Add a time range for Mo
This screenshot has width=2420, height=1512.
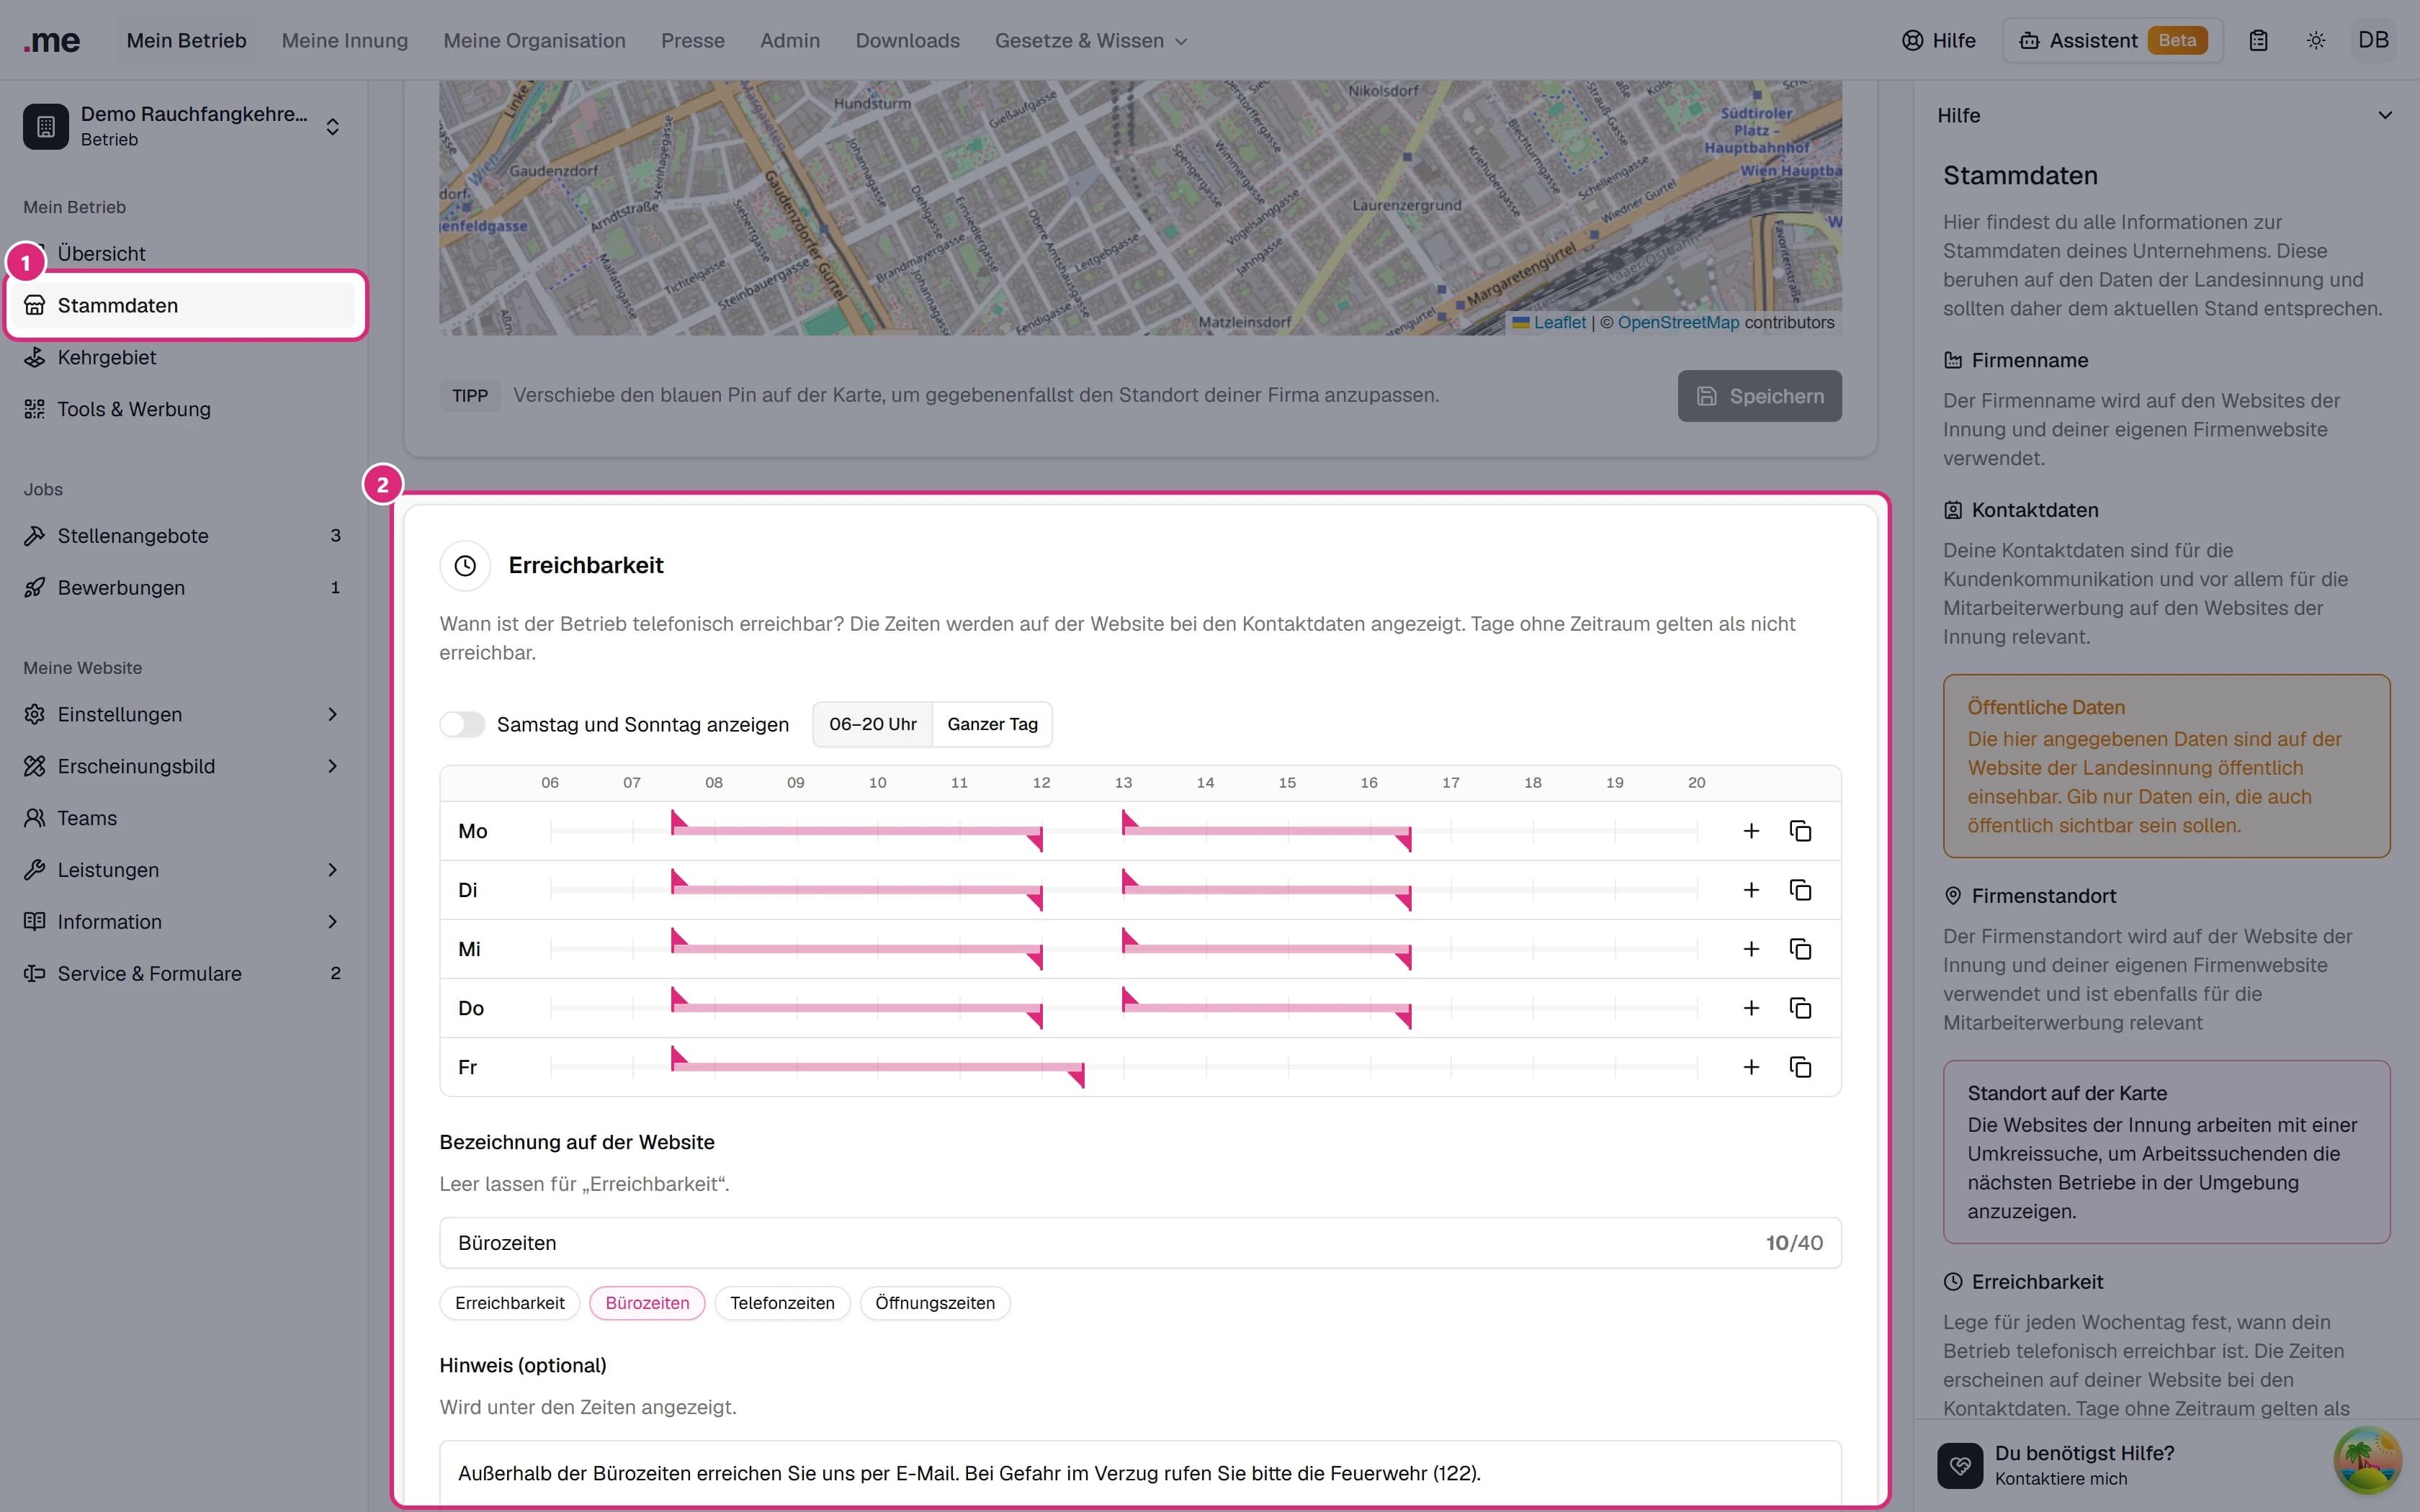(1751, 831)
